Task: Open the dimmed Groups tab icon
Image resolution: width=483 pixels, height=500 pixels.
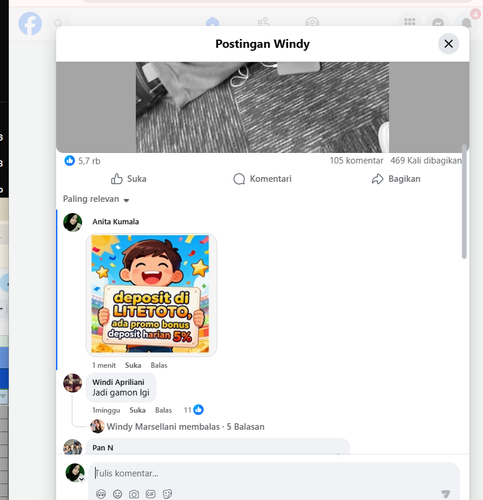Action: (312, 22)
